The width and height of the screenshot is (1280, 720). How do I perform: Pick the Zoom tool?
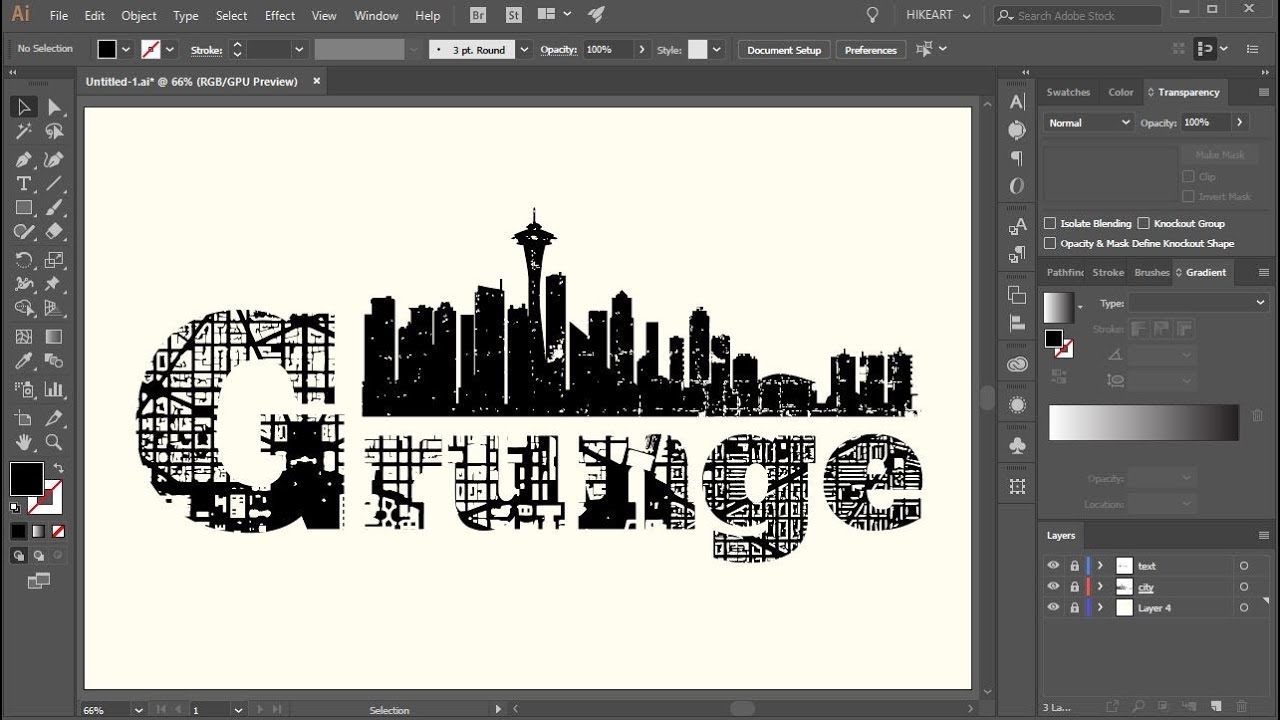[x=55, y=442]
